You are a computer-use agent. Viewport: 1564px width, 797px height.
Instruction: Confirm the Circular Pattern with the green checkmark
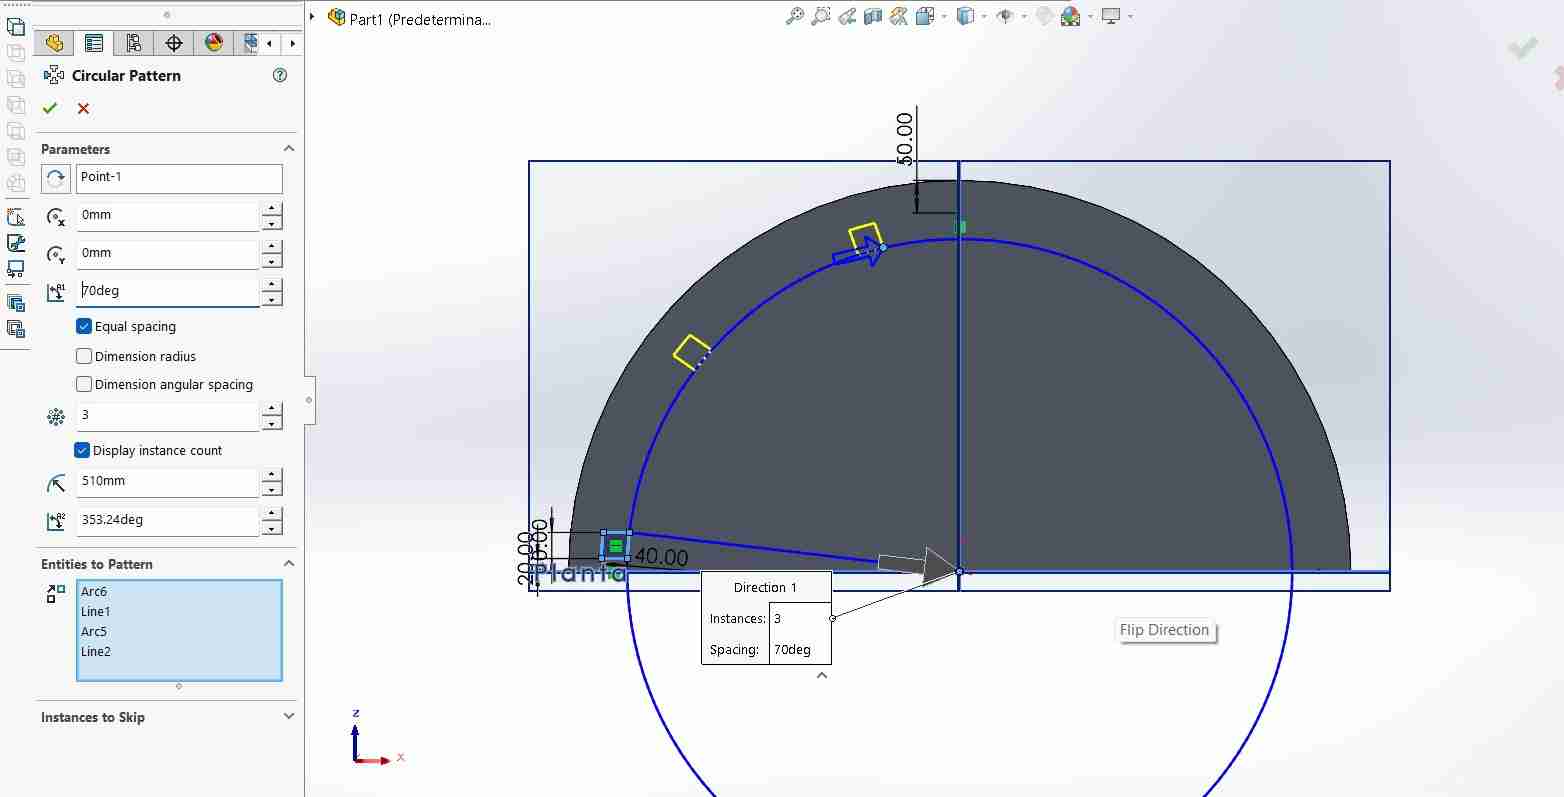click(50, 108)
